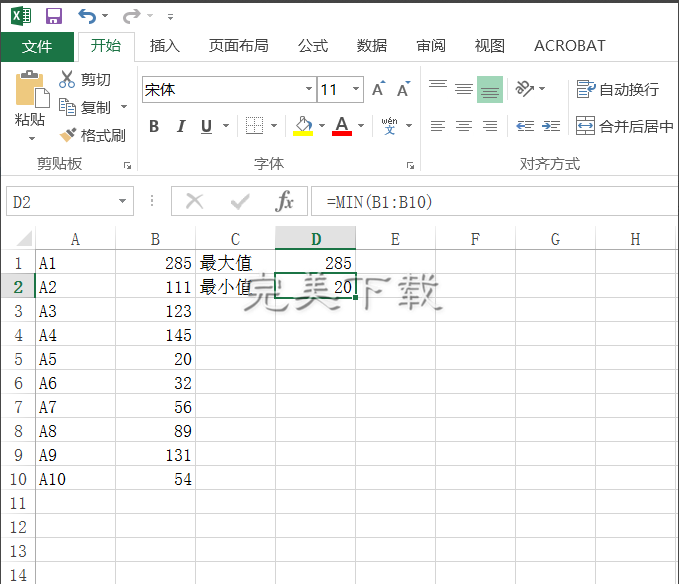Screen dimensions: 679x584
Task: Open the 文件 tab
Action: (37, 46)
